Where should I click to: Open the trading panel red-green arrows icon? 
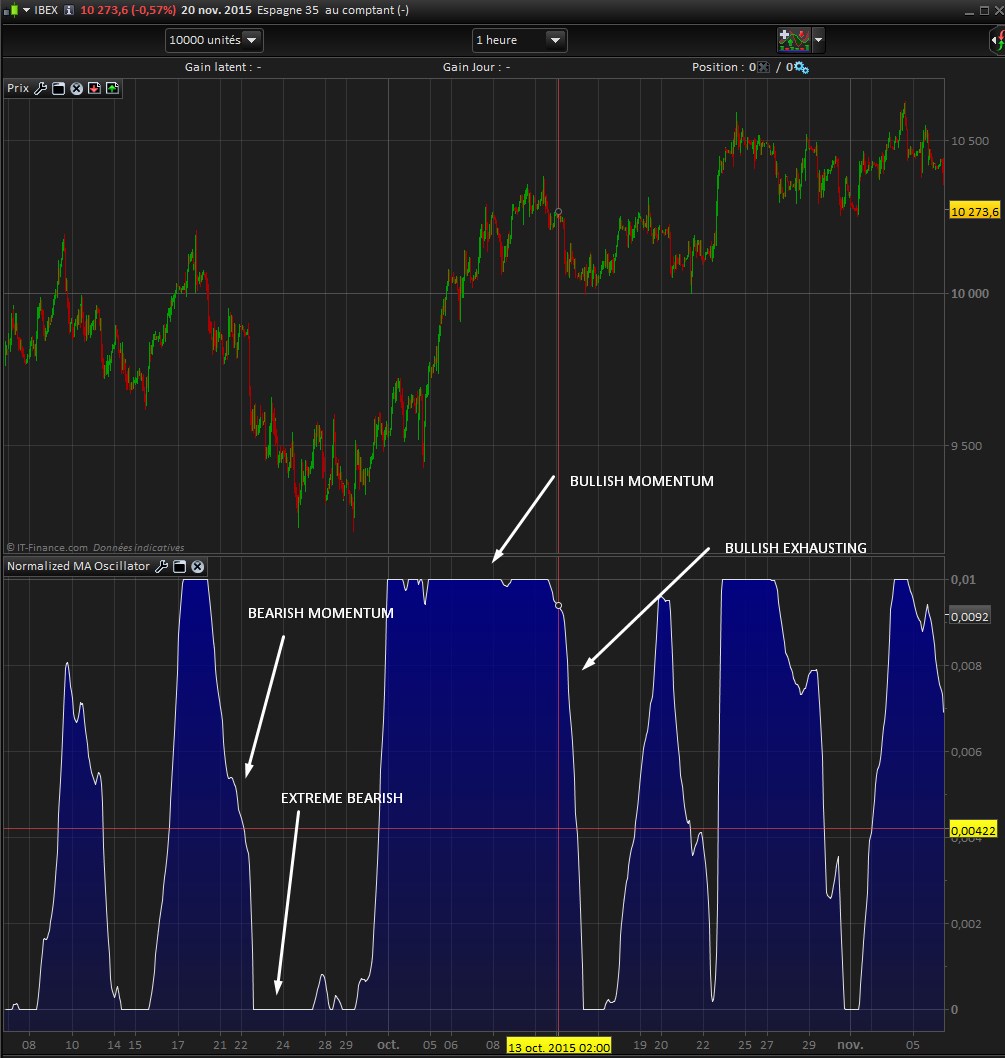998,40
